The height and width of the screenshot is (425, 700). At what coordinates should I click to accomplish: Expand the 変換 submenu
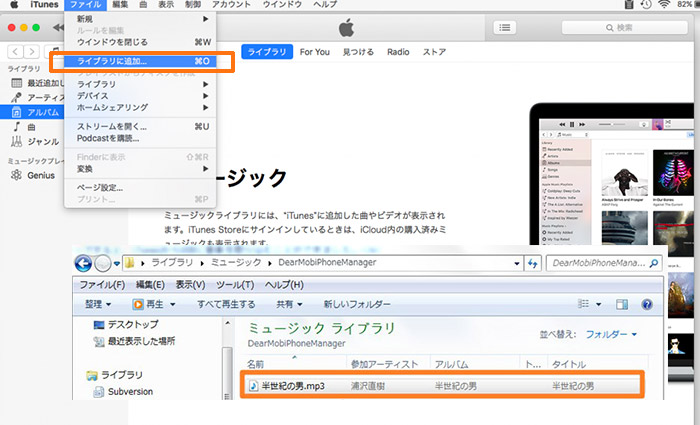point(141,169)
